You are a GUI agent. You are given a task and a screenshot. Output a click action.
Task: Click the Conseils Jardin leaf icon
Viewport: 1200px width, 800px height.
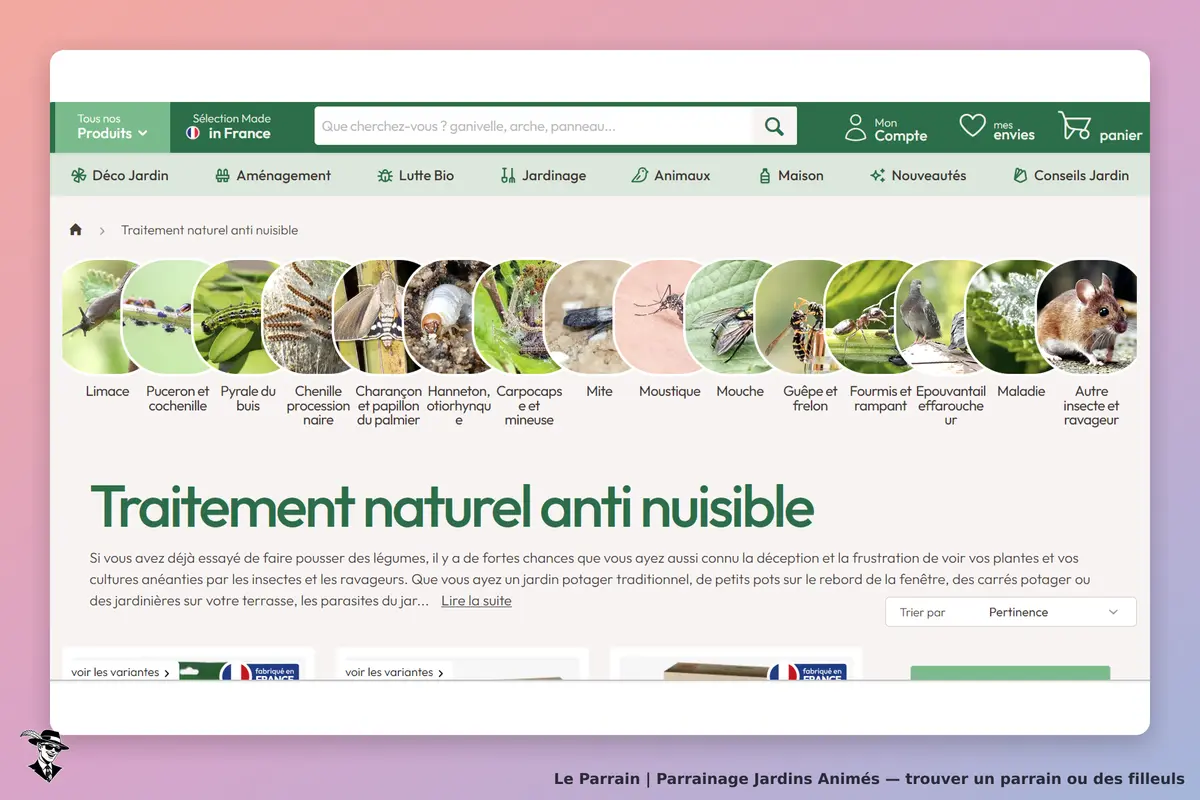(1020, 175)
